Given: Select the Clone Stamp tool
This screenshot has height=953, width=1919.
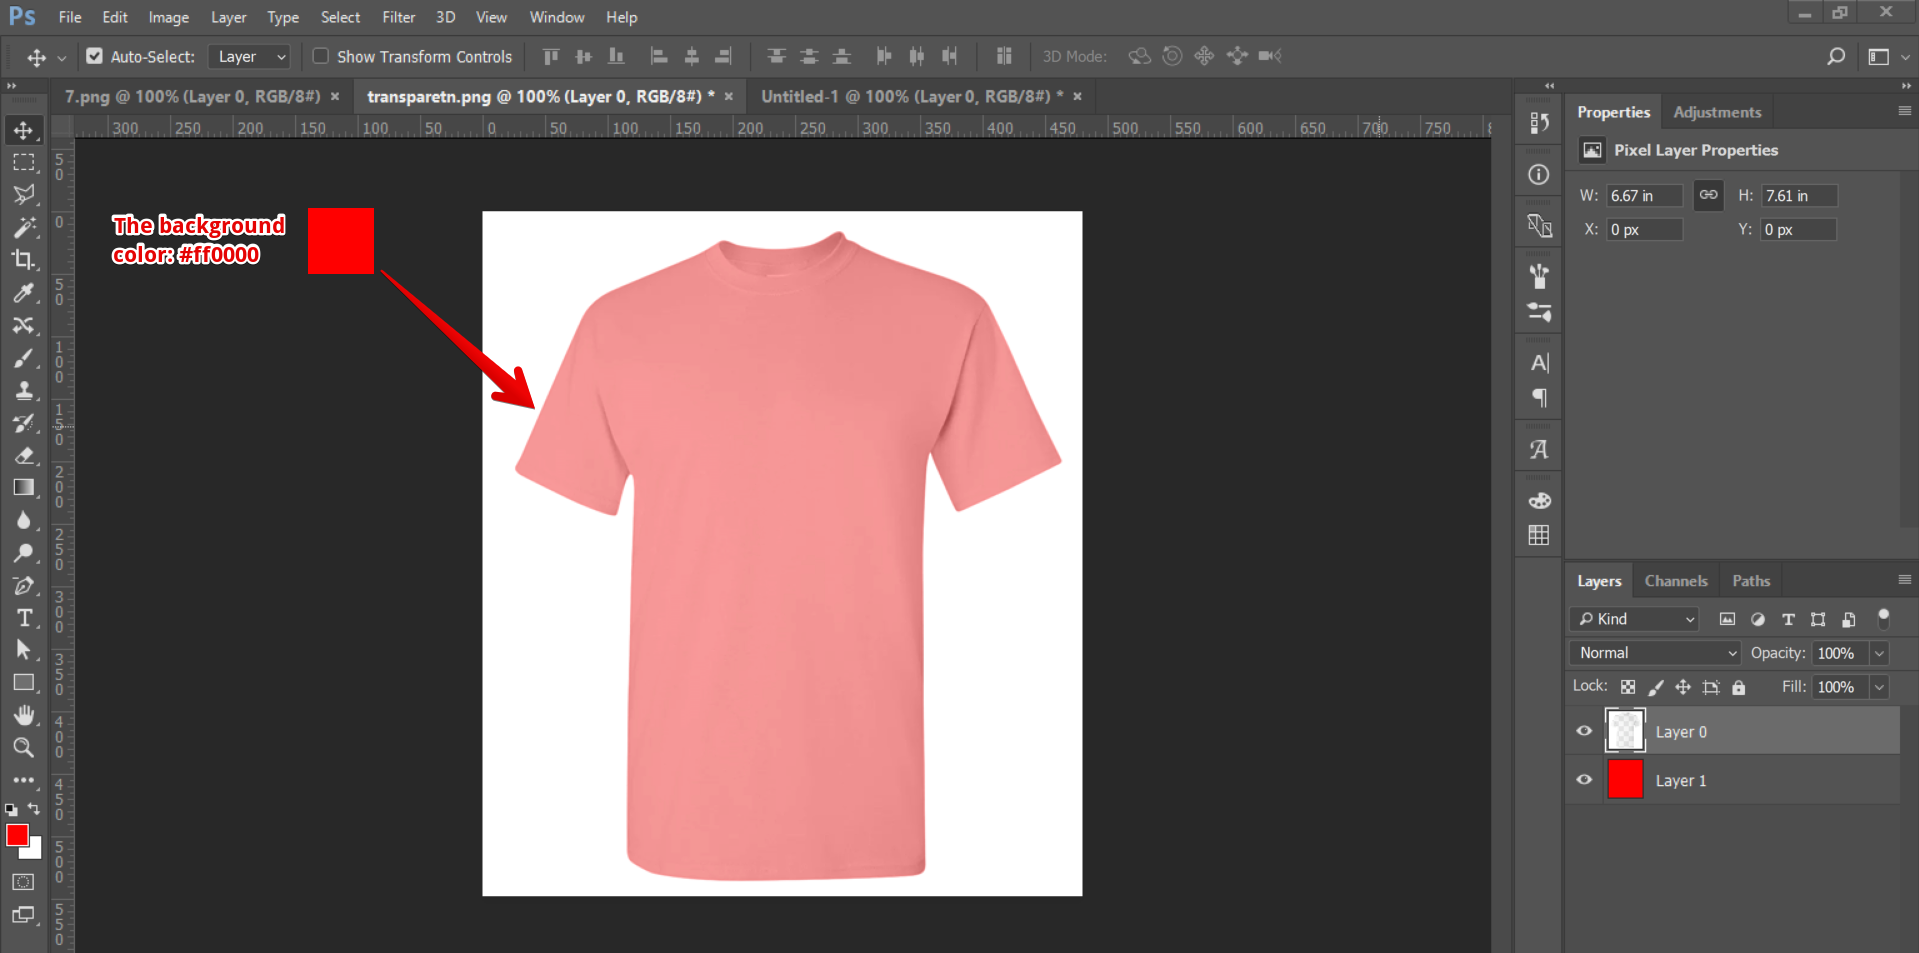Looking at the screenshot, I should 23,391.
